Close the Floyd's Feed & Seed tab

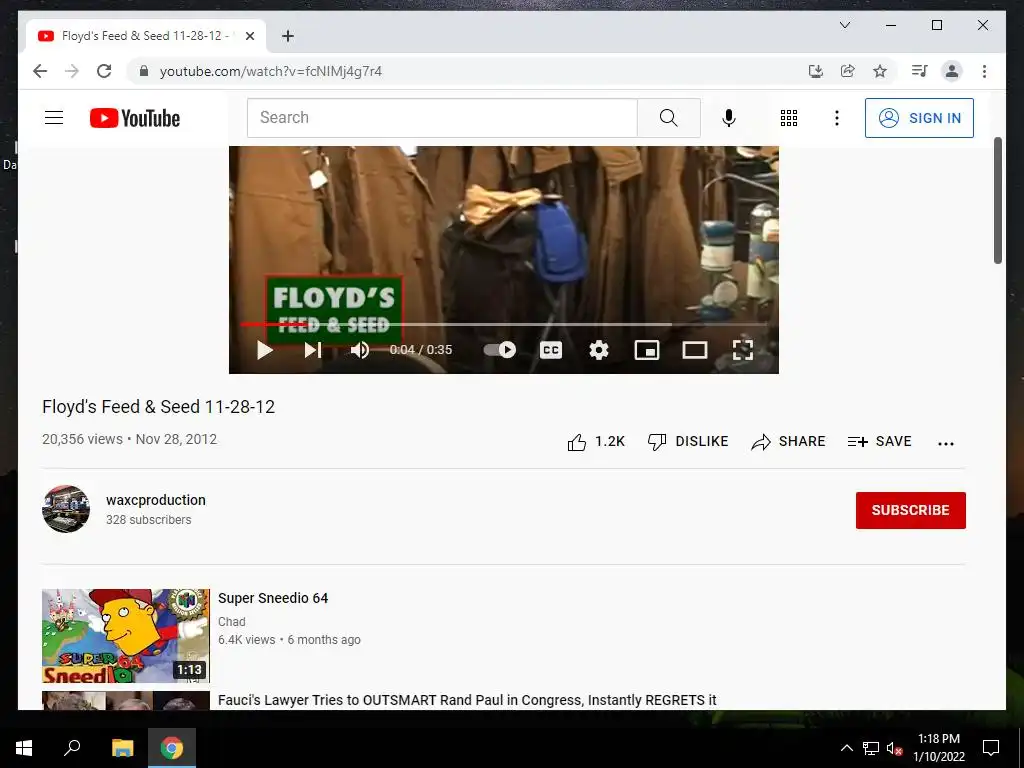[x=249, y=36]
